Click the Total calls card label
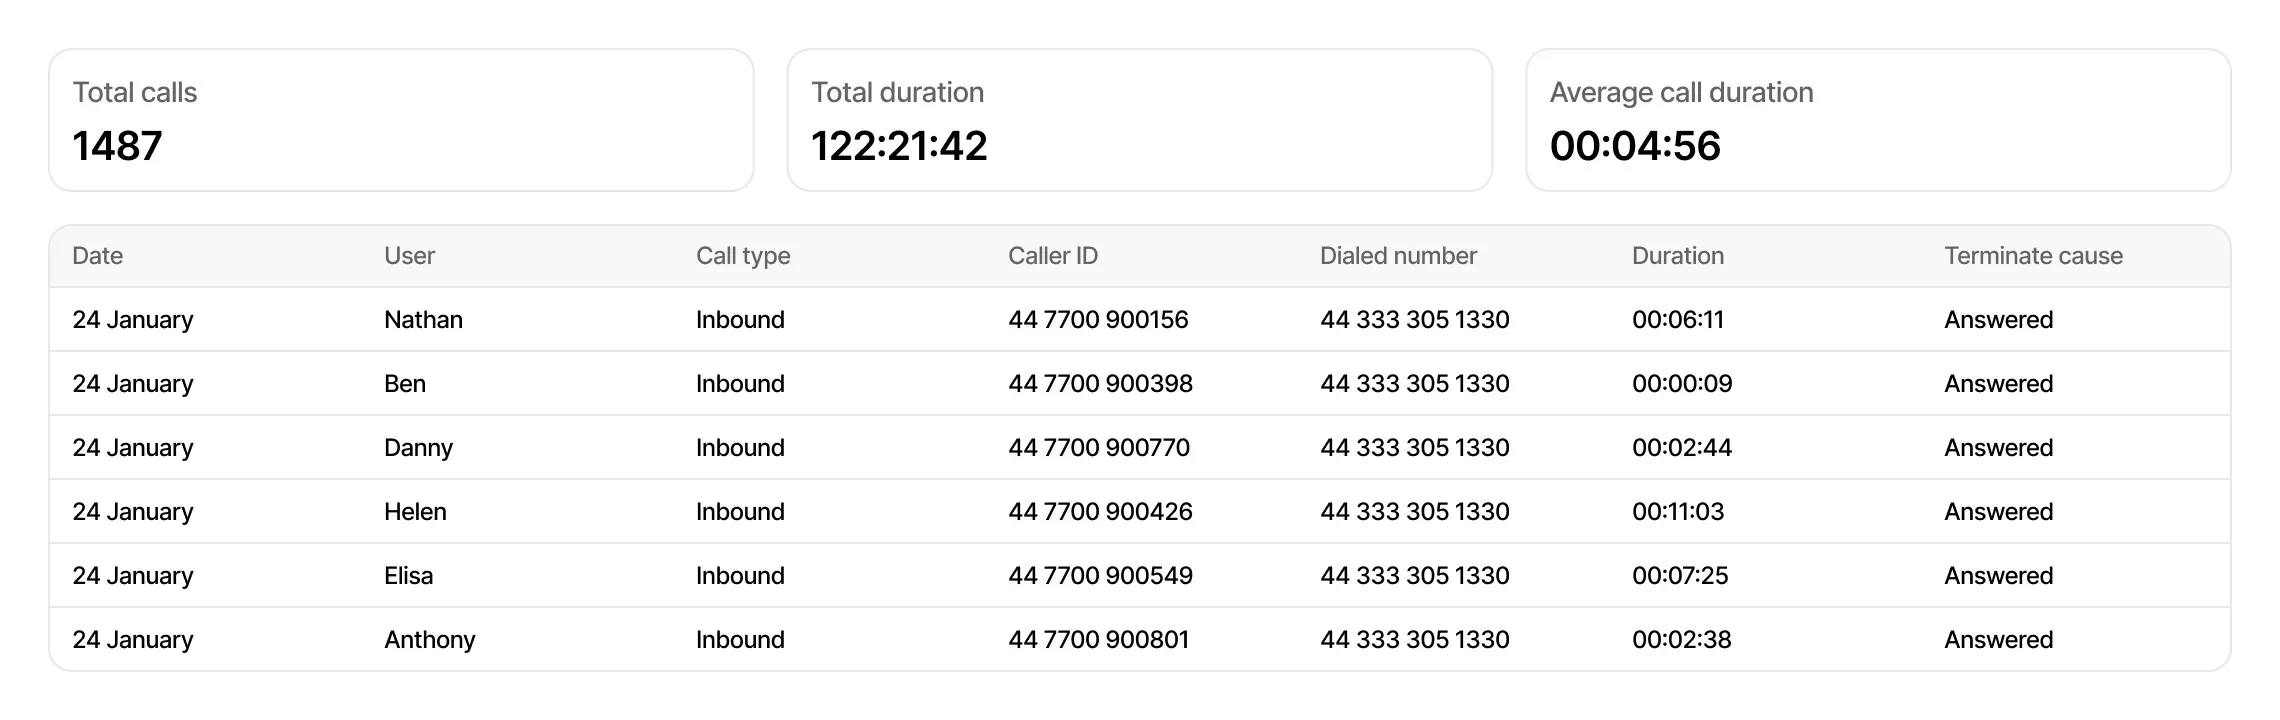The height and width of the screenshot is (720, 2280). [x=135, y=92]
